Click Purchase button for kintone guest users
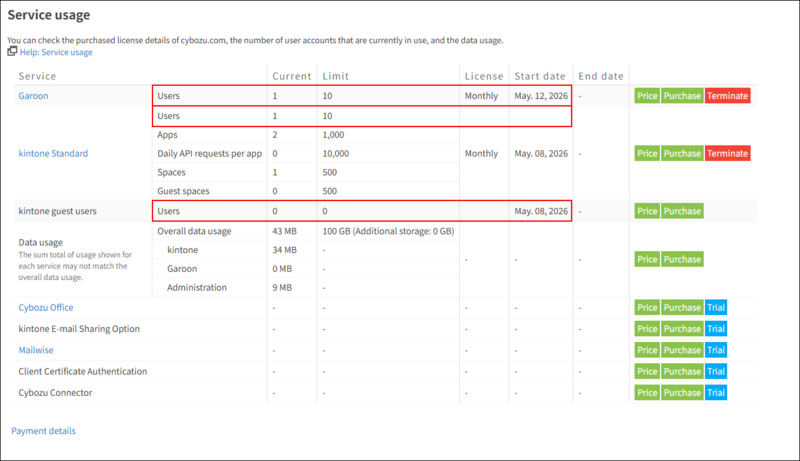Viewport: 800px width, 461px height. click(682, 211)
